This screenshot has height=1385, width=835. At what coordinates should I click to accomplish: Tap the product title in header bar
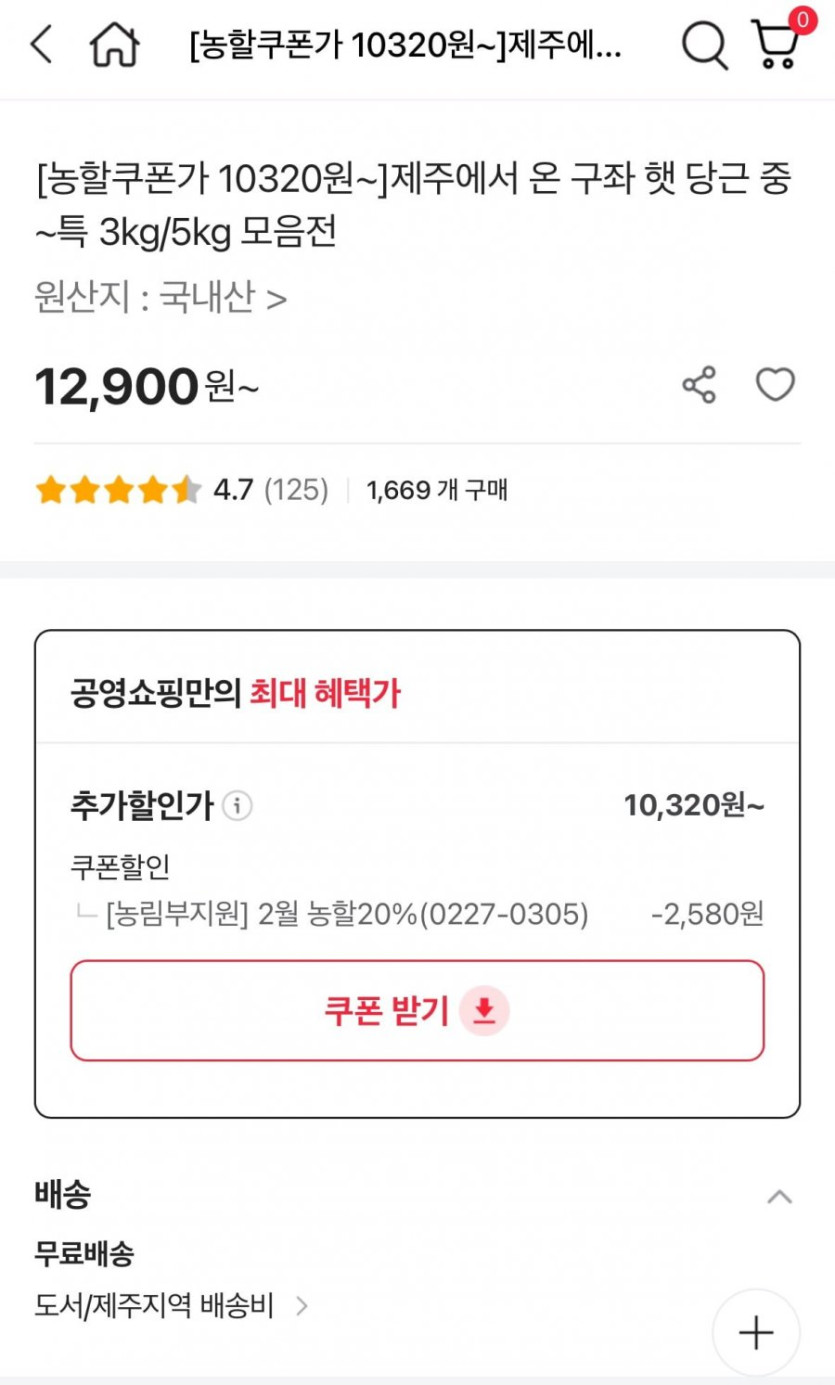coord(405,46)
